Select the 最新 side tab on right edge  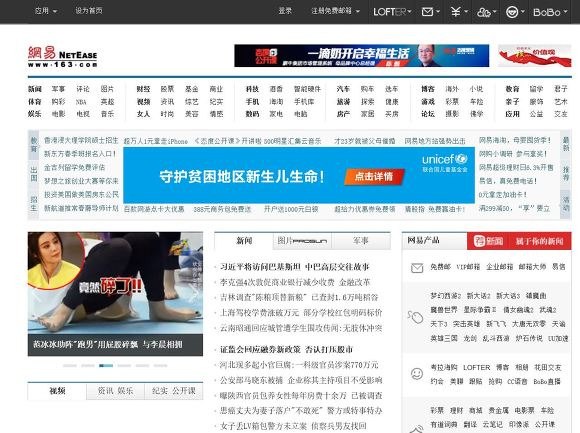pyautogui.click(x=566, y=144)
